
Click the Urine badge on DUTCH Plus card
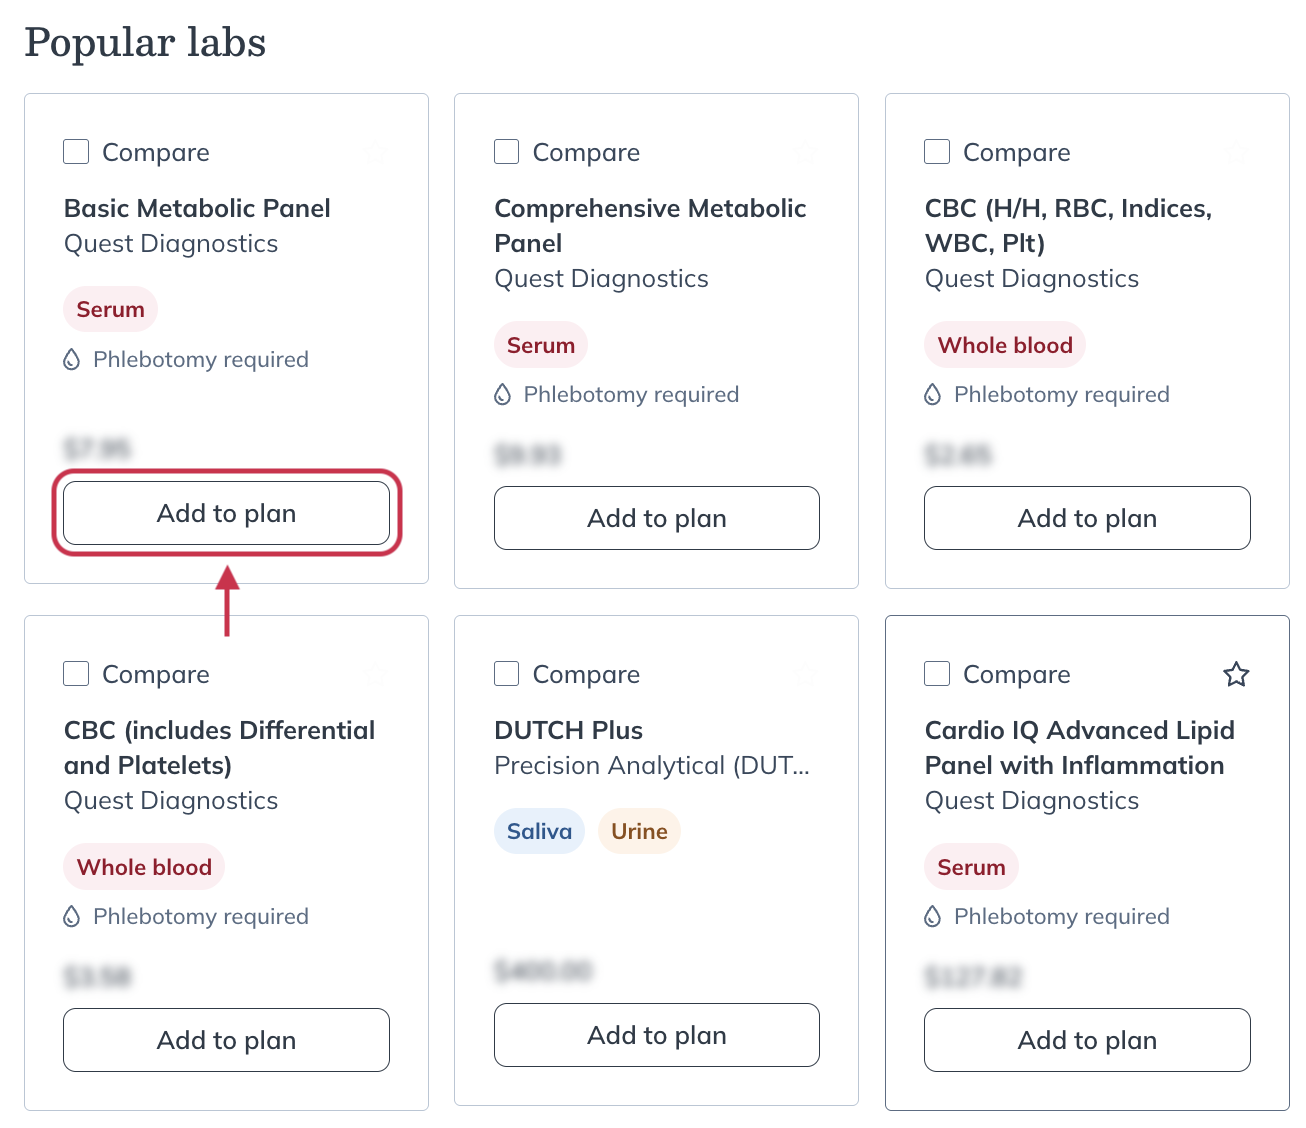[x=639, y=831]
